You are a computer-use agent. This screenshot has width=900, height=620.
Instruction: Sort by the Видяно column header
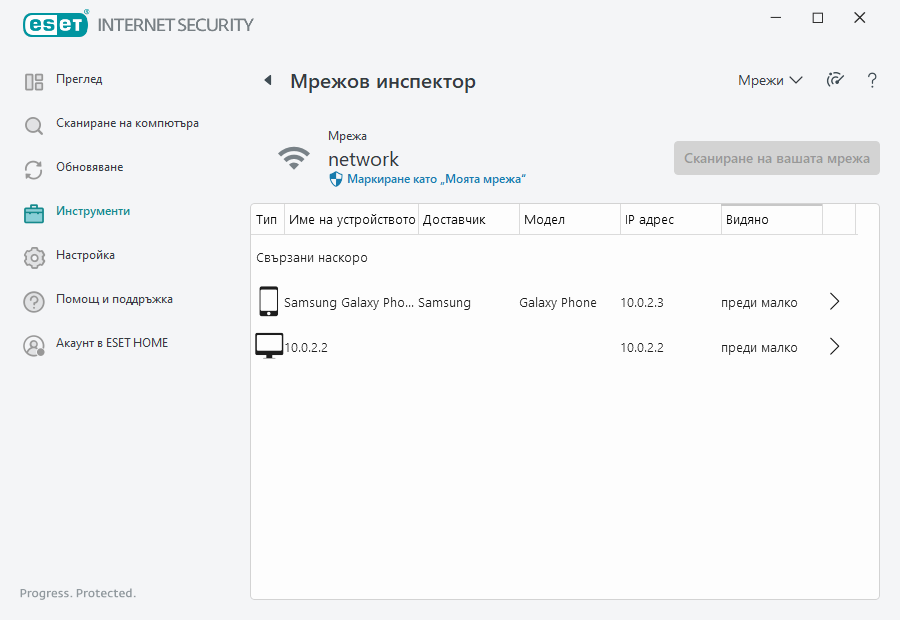click(x=771, y=220)
